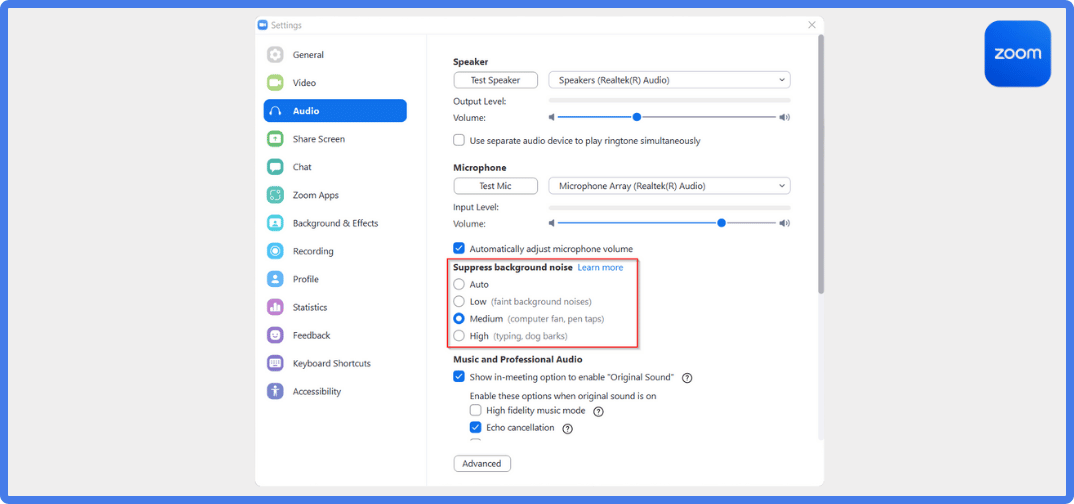Open the Microphone Array device dropdown
Image resolution: width=1074 pixels, height=504 pixels.
coord(669,186)
